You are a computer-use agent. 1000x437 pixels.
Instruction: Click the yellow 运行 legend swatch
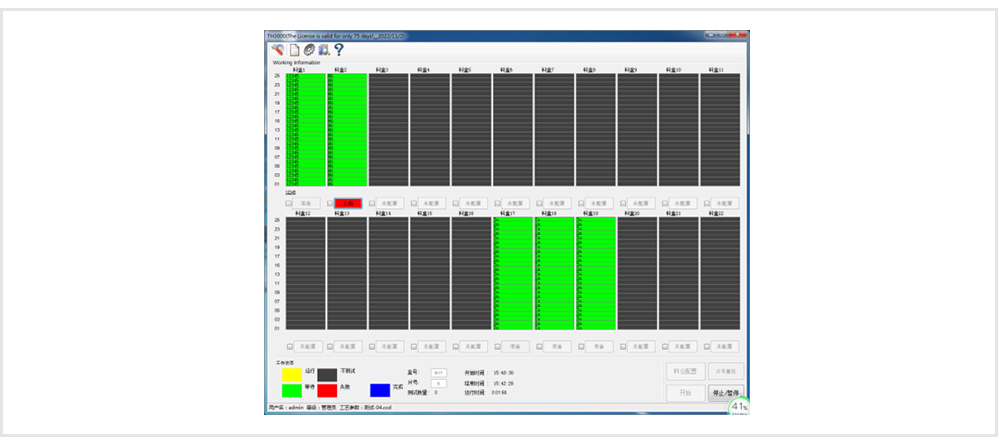click(292, 373)
